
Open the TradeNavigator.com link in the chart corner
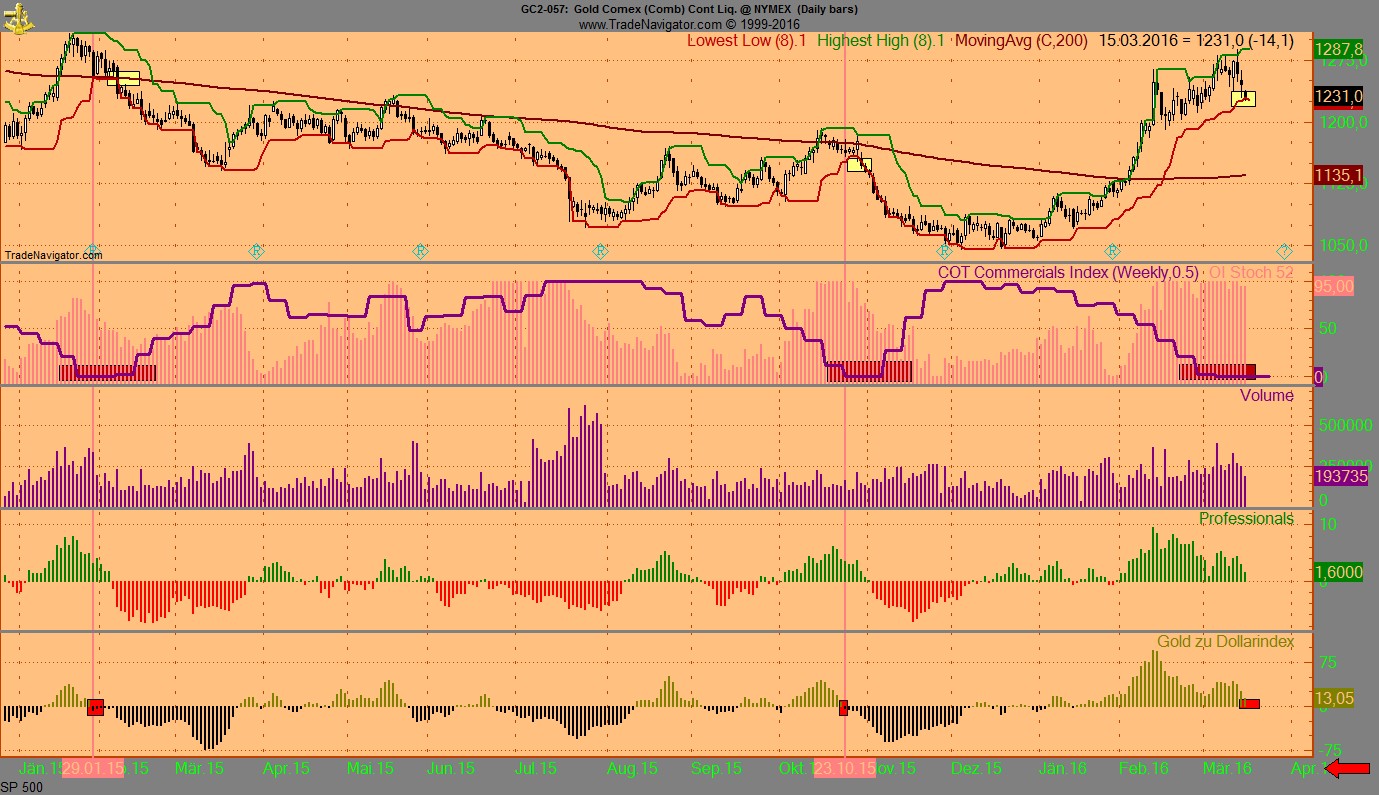point(53,255)
